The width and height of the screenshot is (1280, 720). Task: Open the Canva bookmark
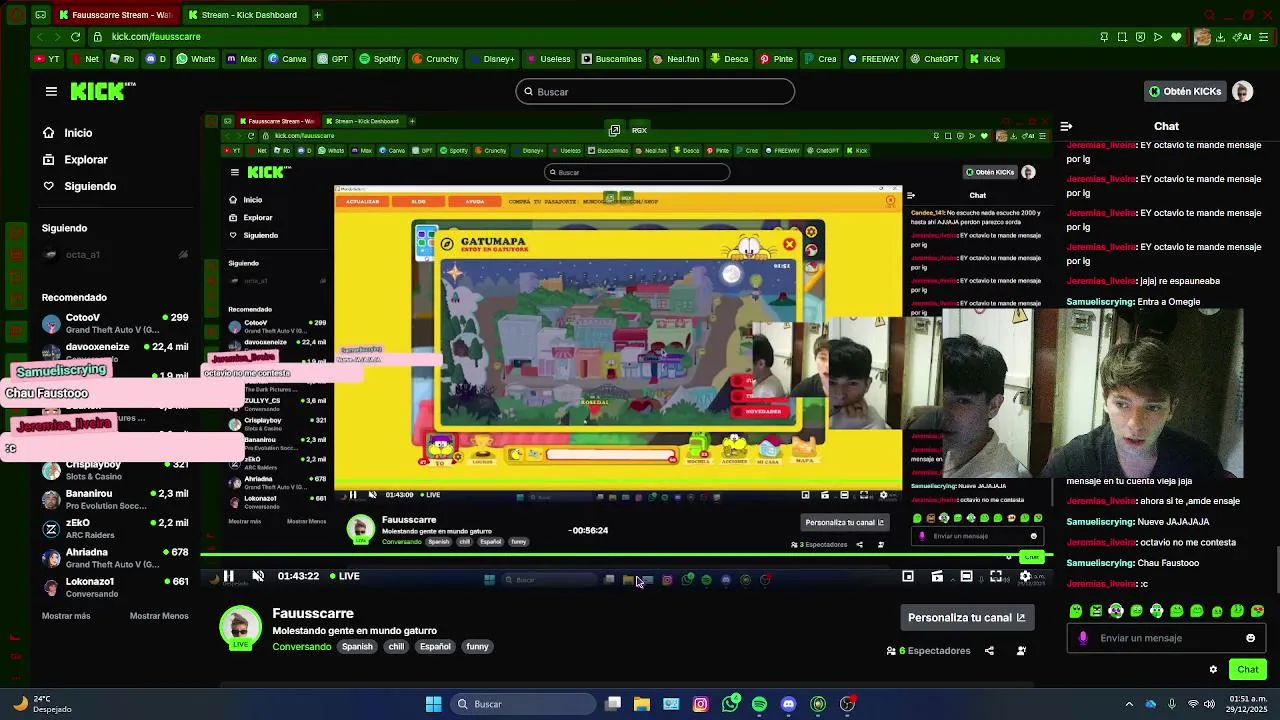(x=287, y=59)
